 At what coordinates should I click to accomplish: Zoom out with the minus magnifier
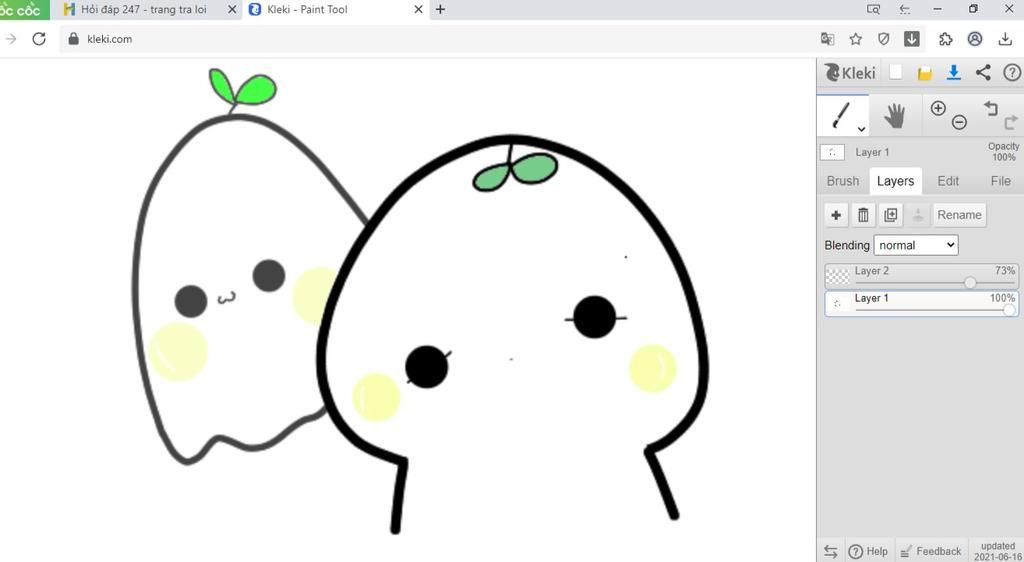959,122
